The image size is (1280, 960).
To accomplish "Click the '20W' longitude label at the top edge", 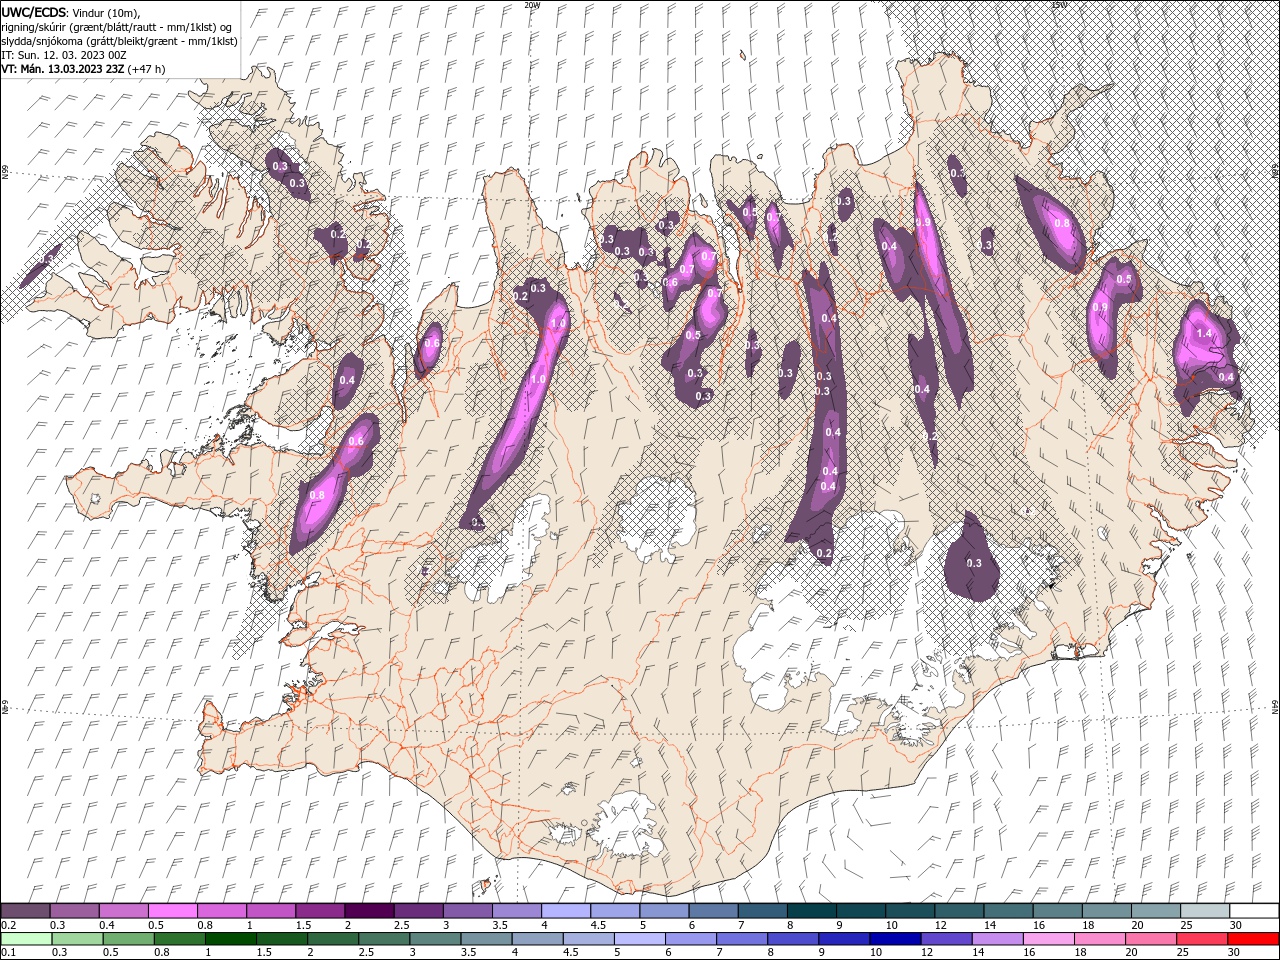I will (532, 5).
